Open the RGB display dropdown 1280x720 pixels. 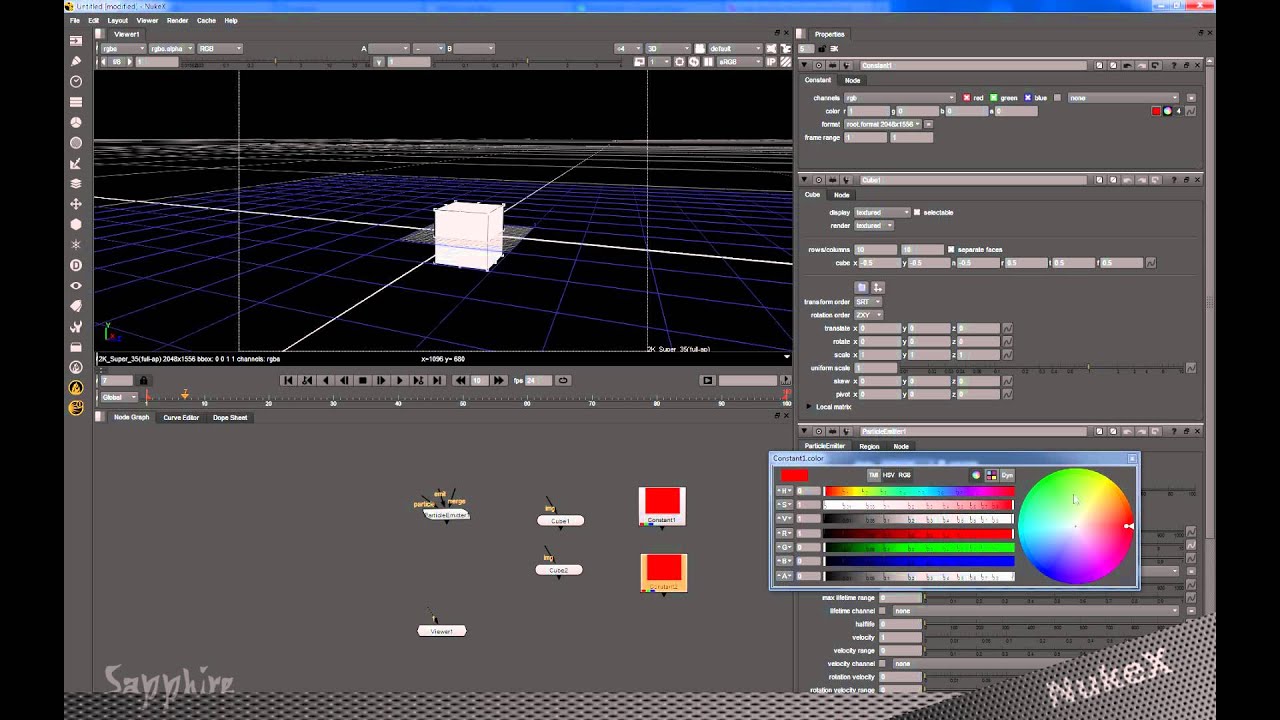(x=219, y=48)
